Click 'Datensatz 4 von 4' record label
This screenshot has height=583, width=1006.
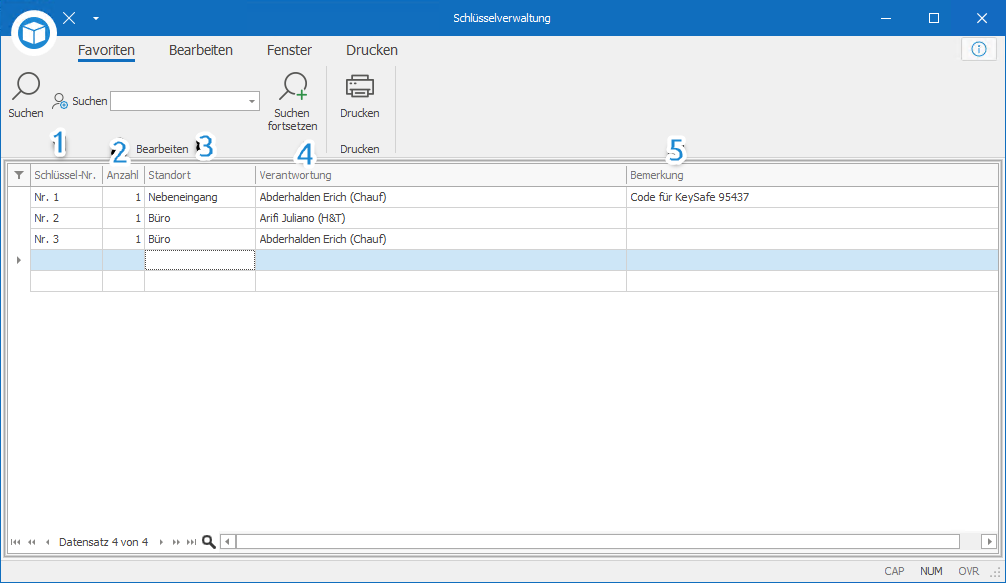[103, 542]
